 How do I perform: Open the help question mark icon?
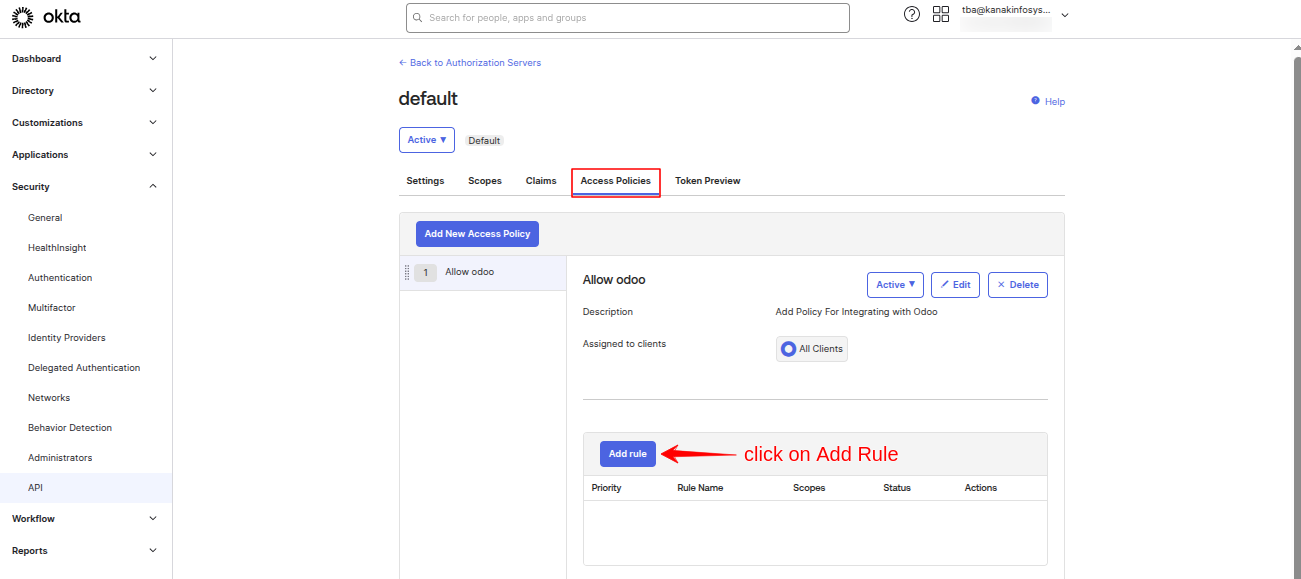(911, 14)
